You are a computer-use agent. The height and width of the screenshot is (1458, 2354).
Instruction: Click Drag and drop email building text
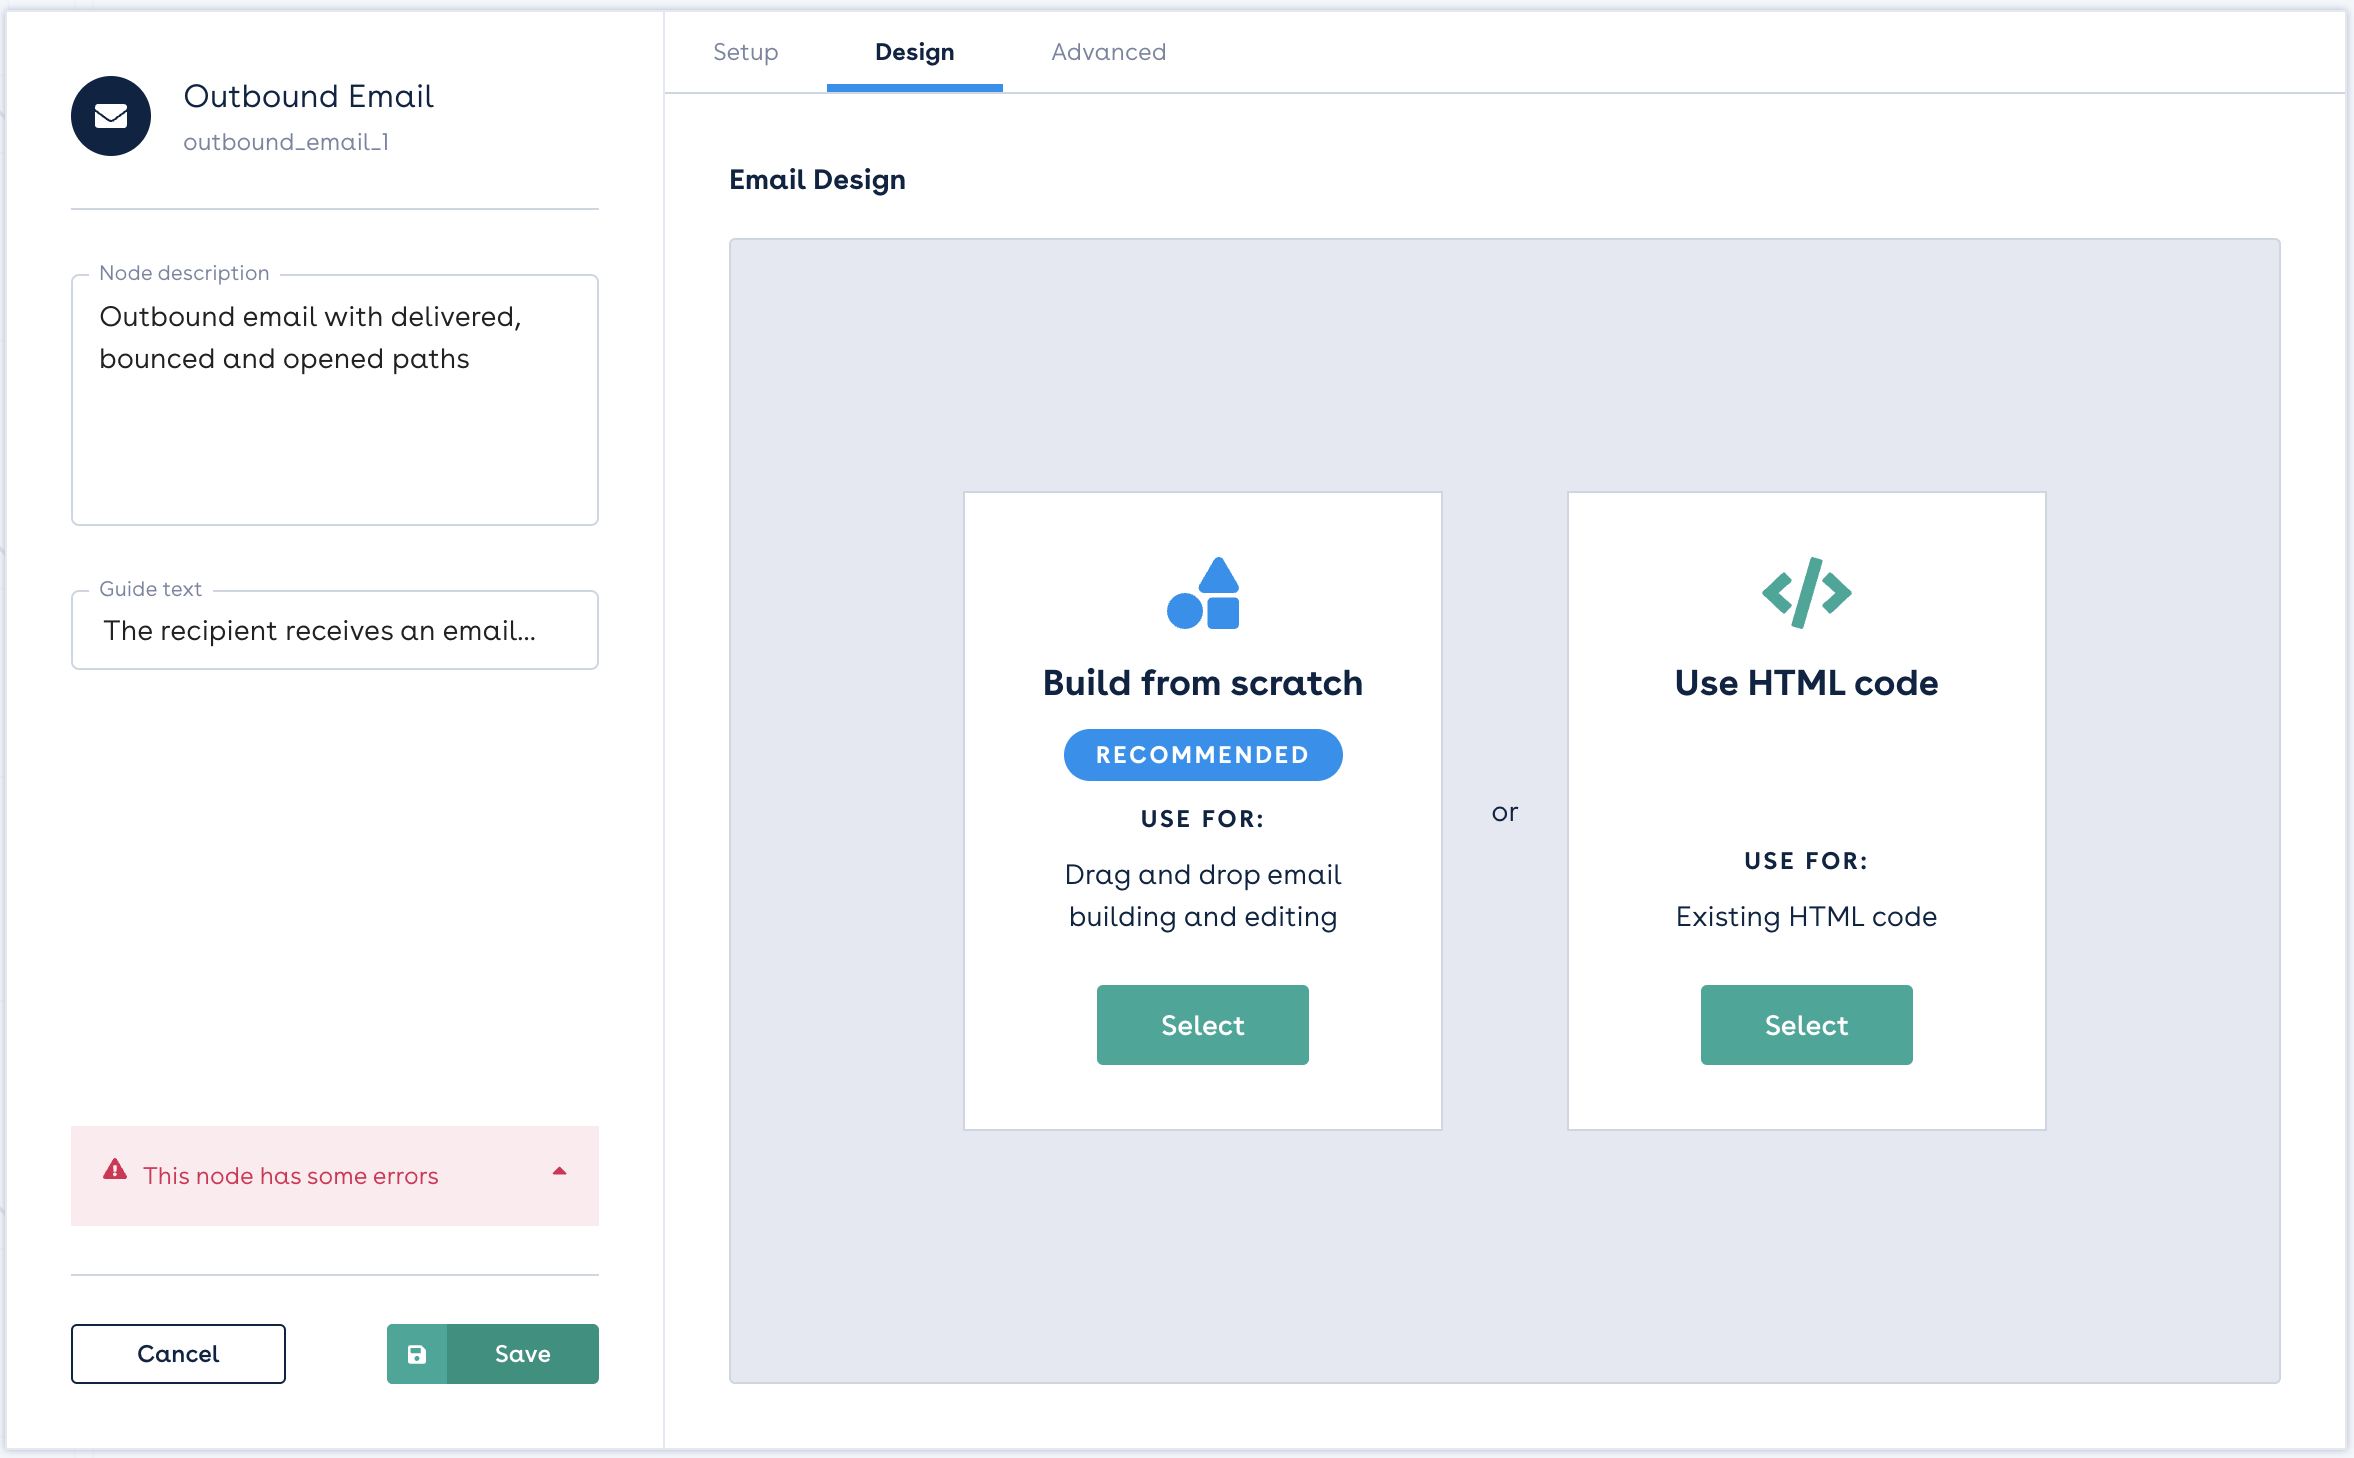tap(1203, 896)
